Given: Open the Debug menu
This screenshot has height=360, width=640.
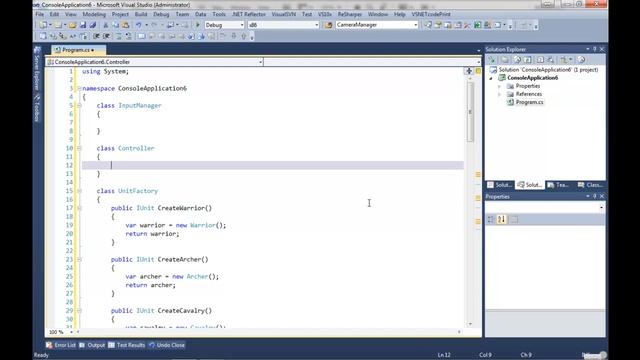Looking at the screenshot, I should click(161, 14).
